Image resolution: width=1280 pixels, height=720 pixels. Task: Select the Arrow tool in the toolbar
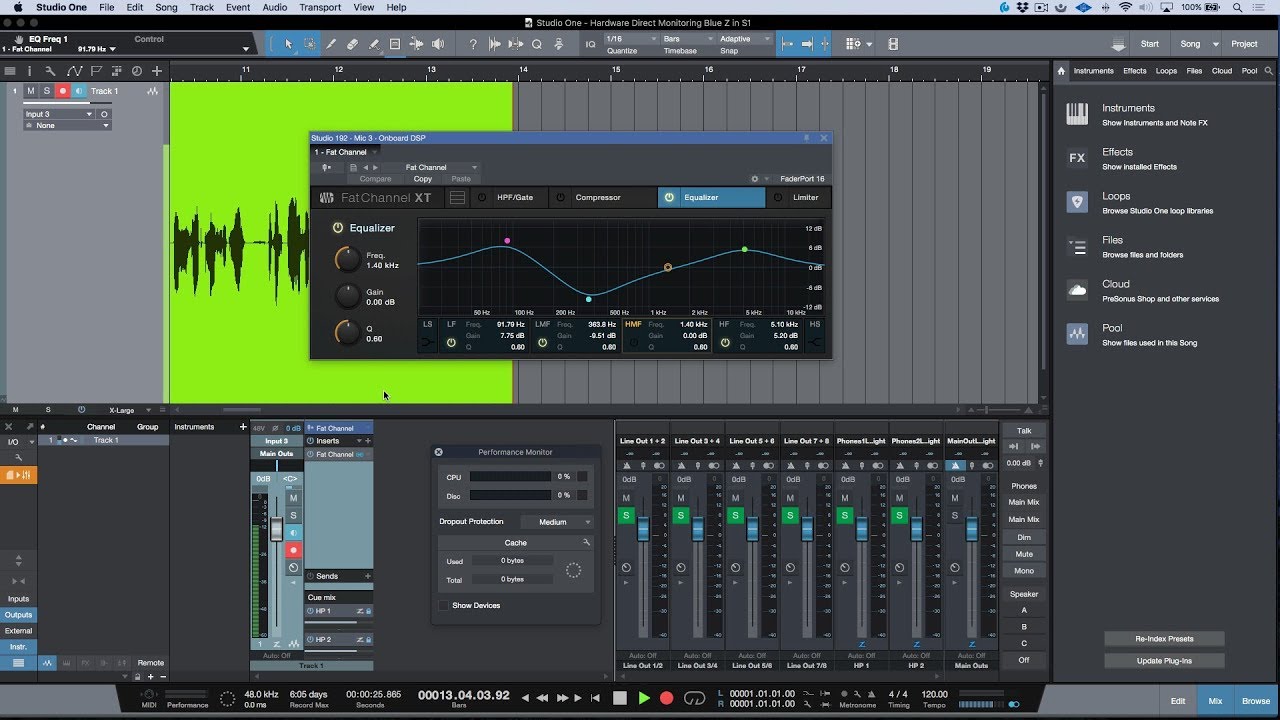click(288, 44)
